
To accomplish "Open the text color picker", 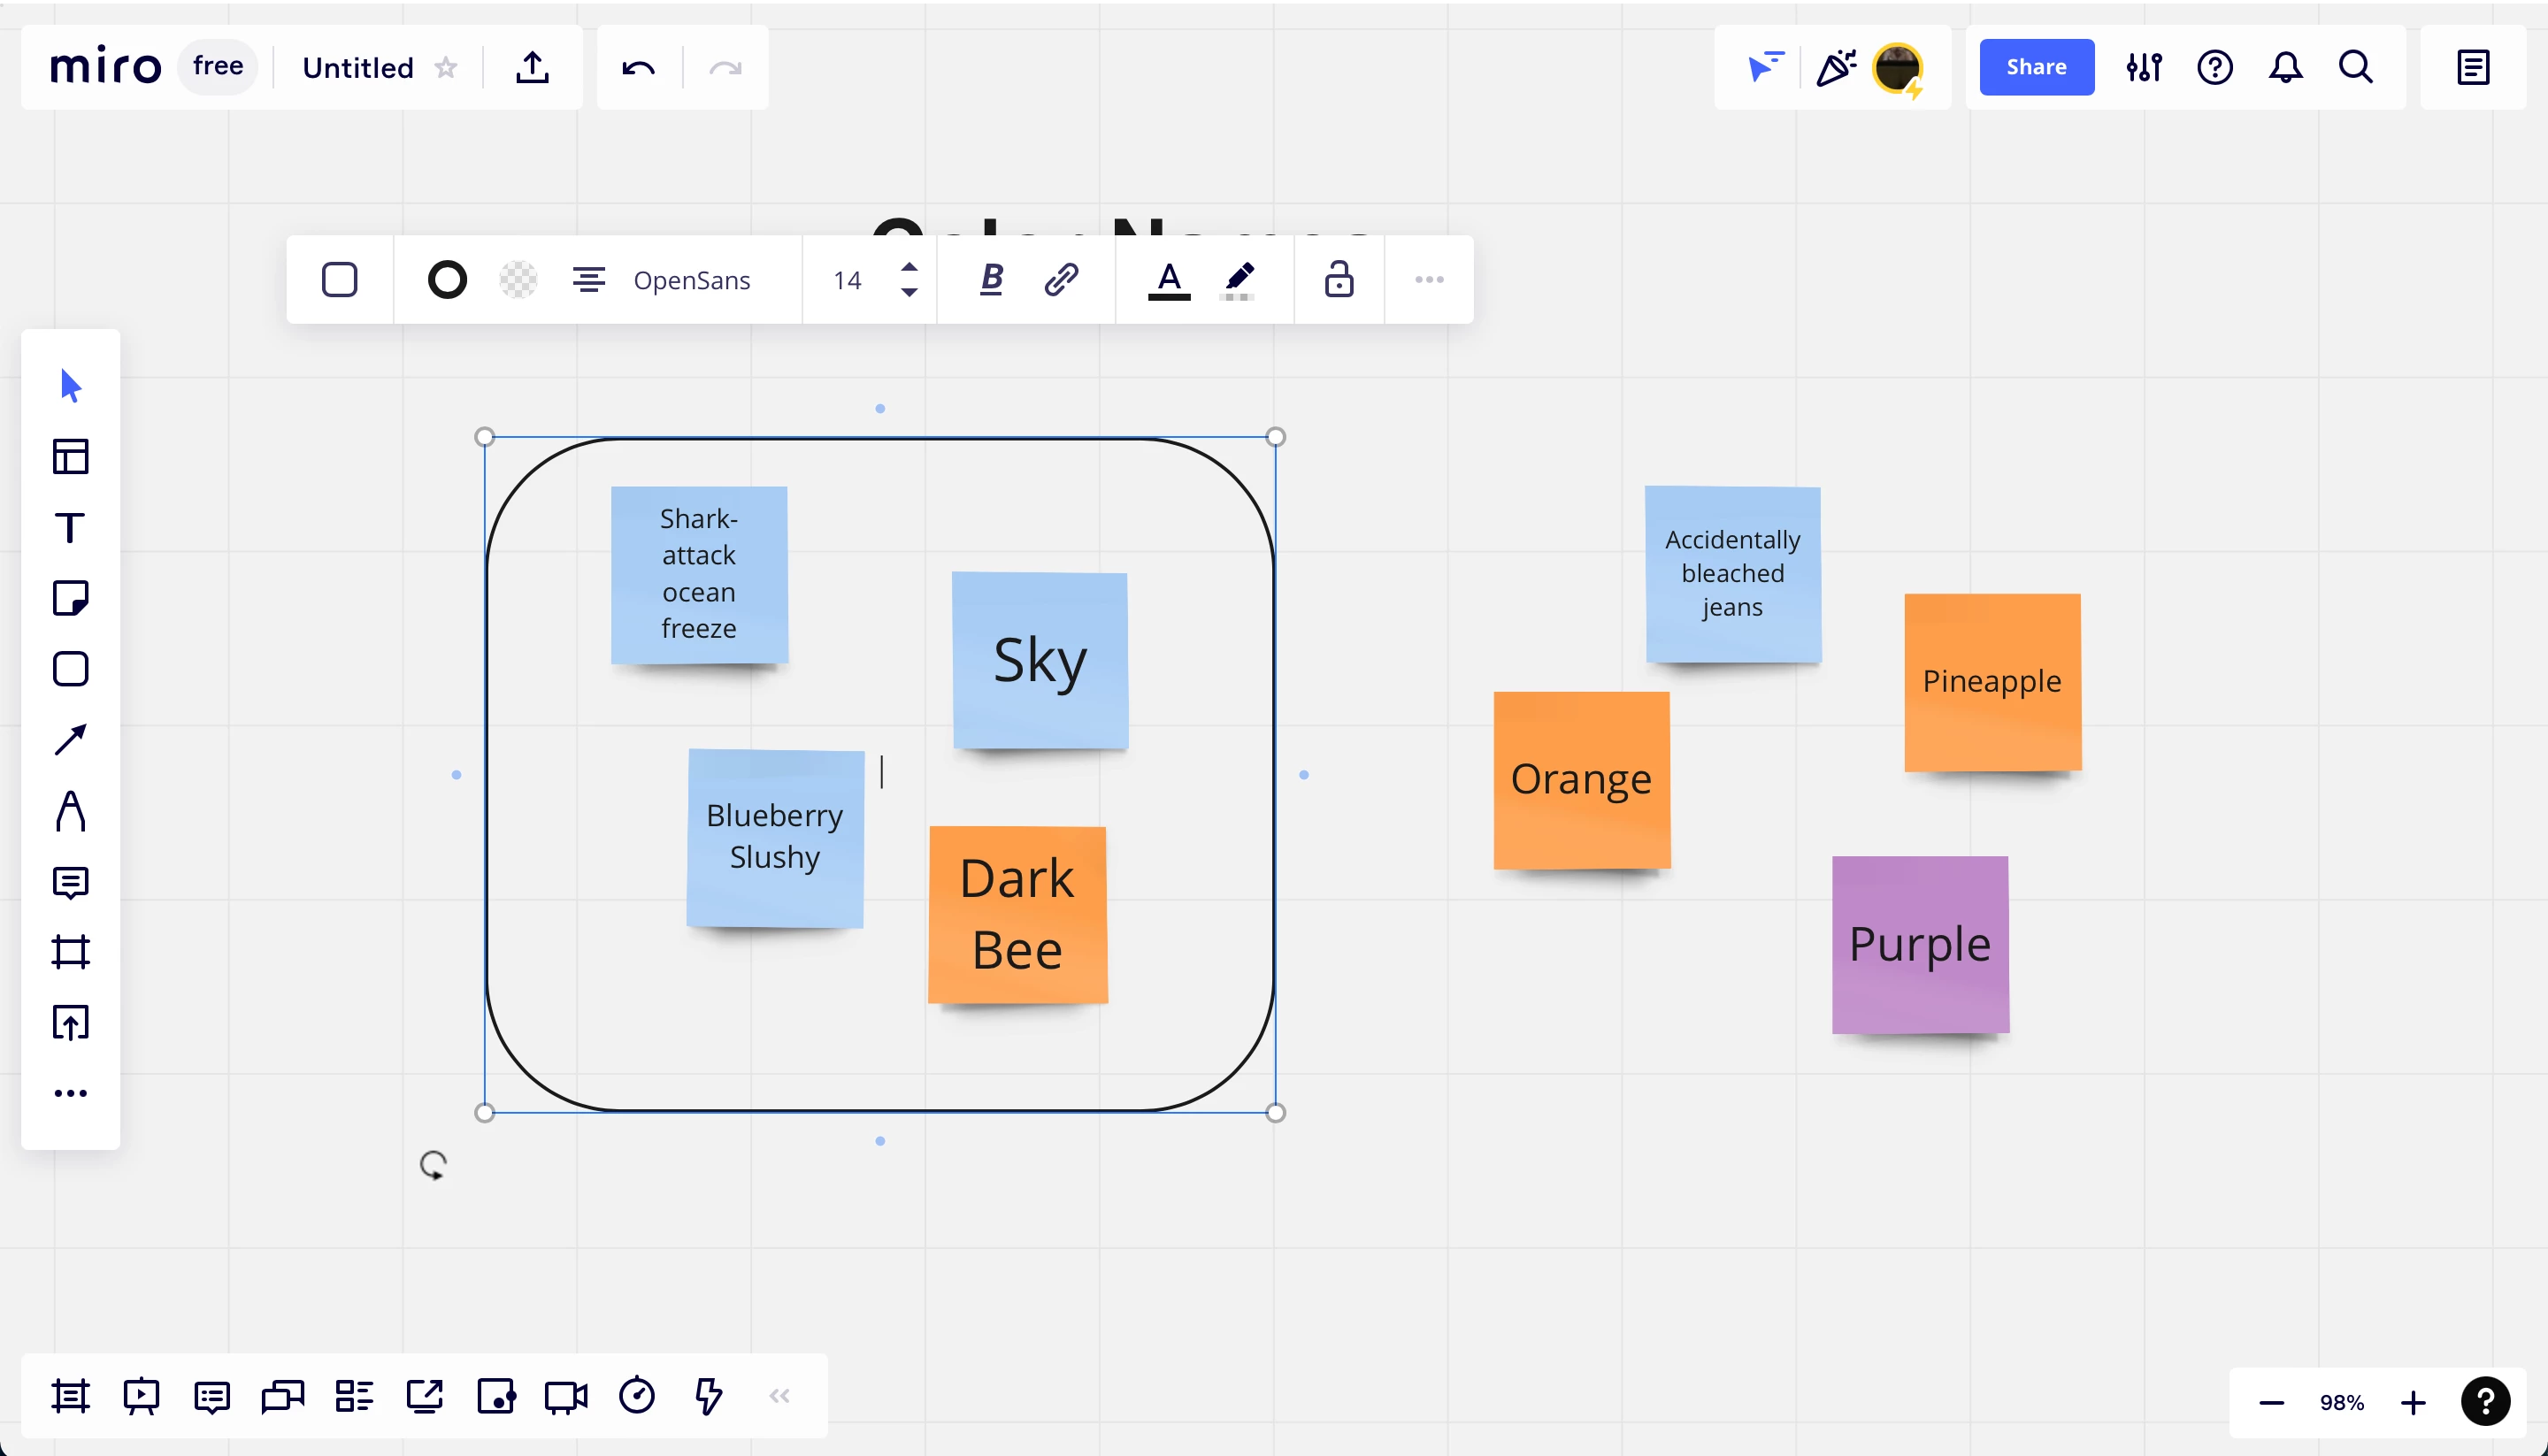I will pos(1168,280).
